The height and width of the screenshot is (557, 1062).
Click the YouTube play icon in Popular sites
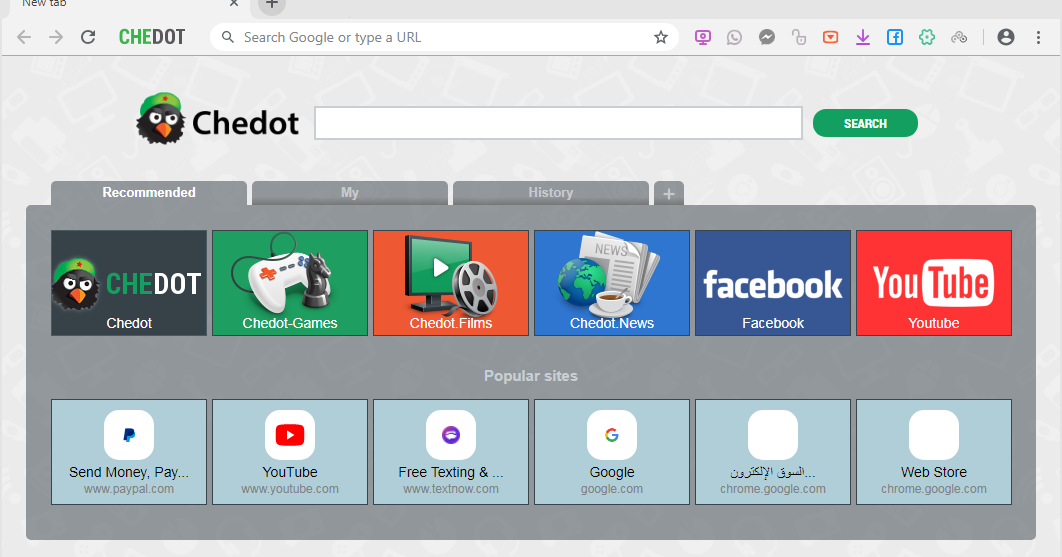(x=290, y=435)
